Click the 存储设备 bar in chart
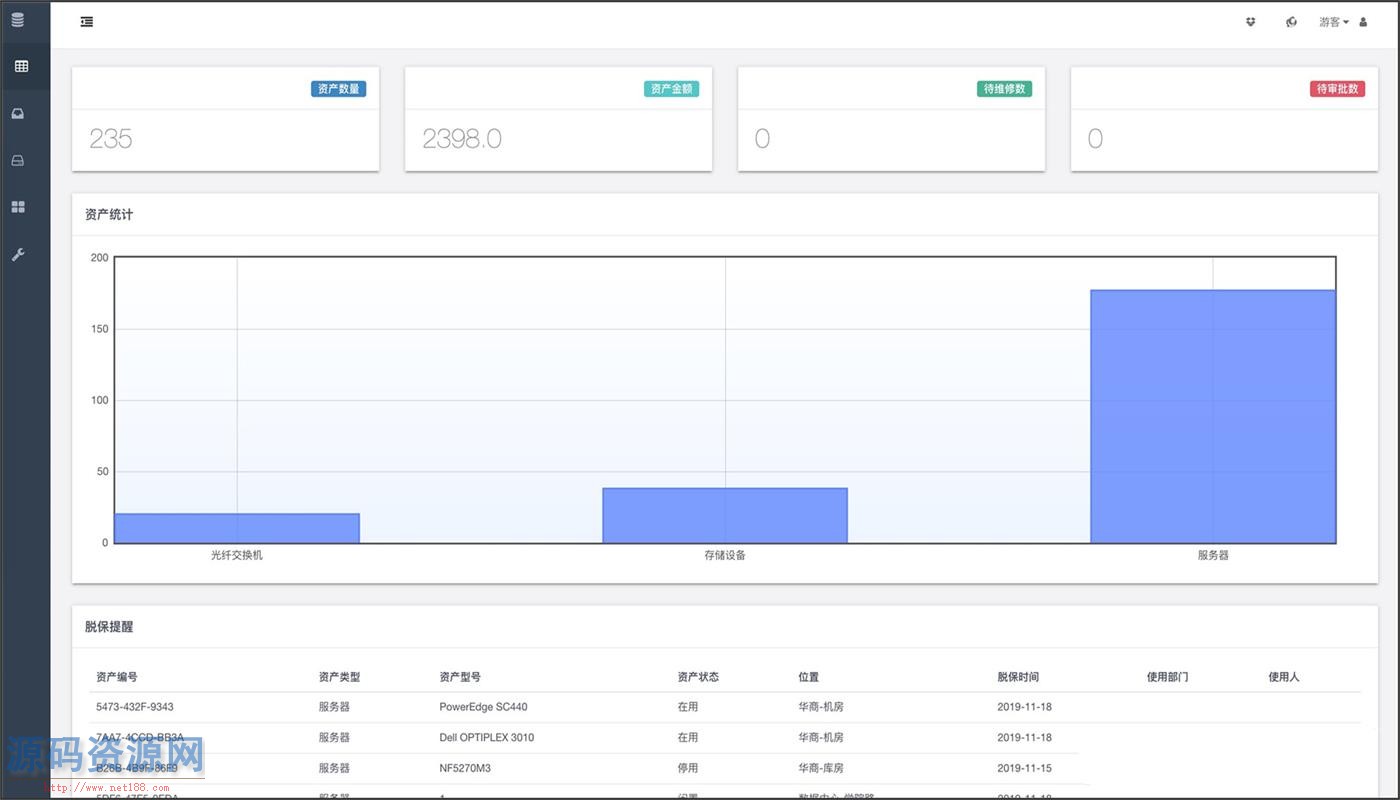This screenshot has width=1400, height=800. pos(725,516)
